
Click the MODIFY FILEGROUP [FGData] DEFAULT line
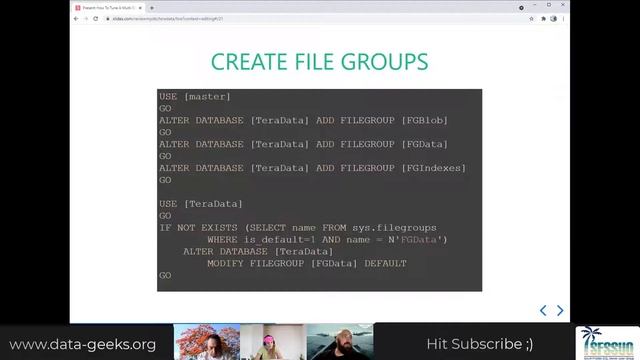tap(307, 264)
